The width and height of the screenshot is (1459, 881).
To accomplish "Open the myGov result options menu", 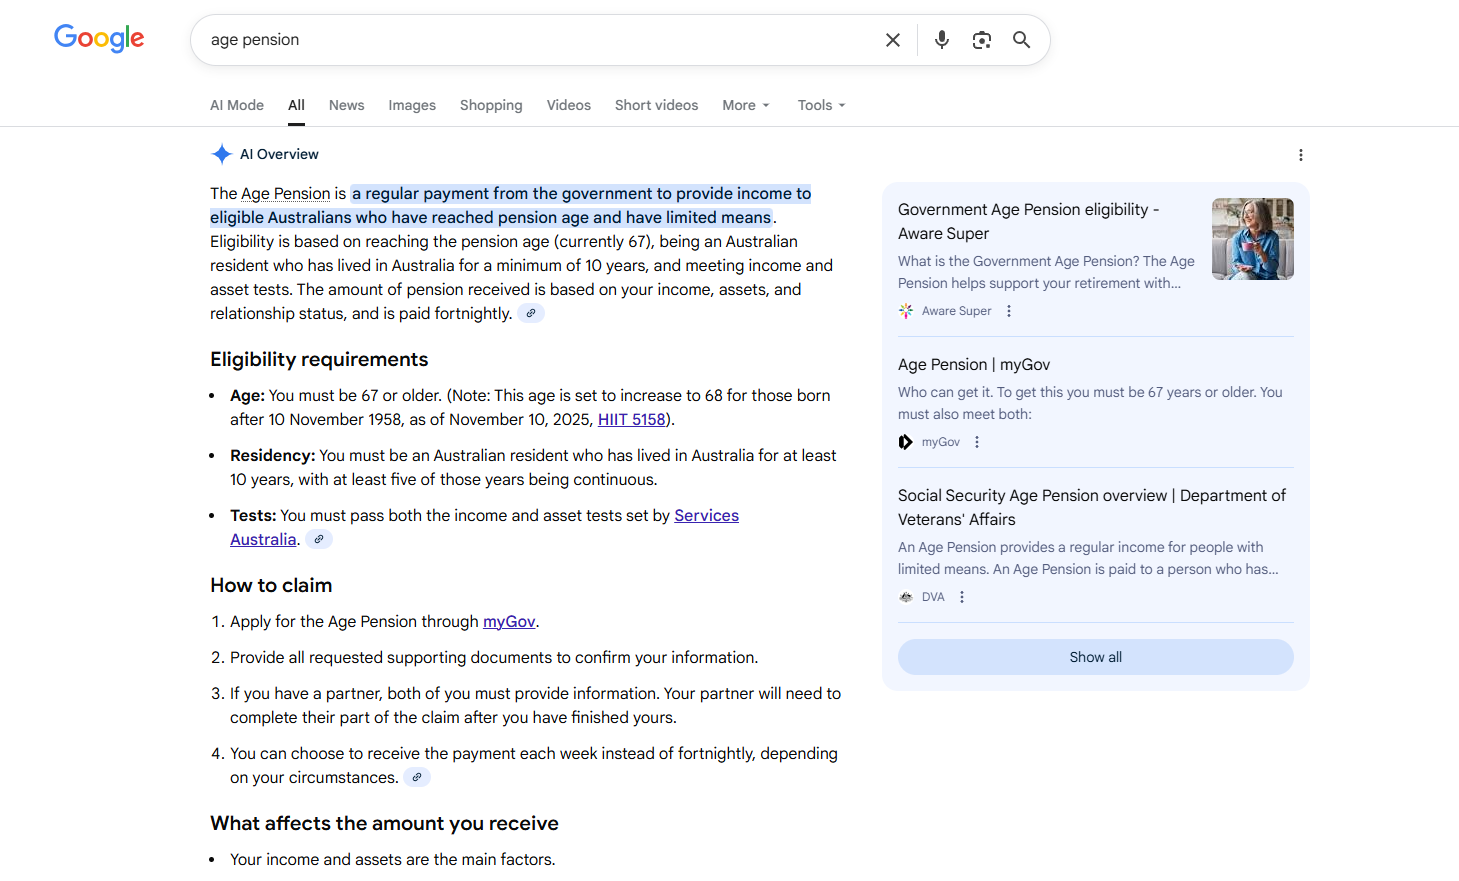I will click(x=977, y=442).
